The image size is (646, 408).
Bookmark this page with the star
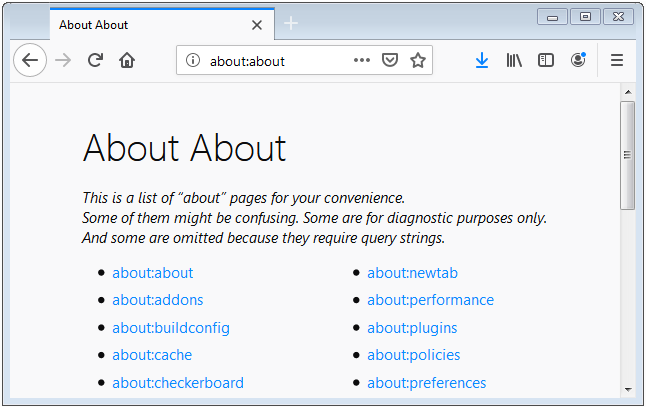pos(418,60)
